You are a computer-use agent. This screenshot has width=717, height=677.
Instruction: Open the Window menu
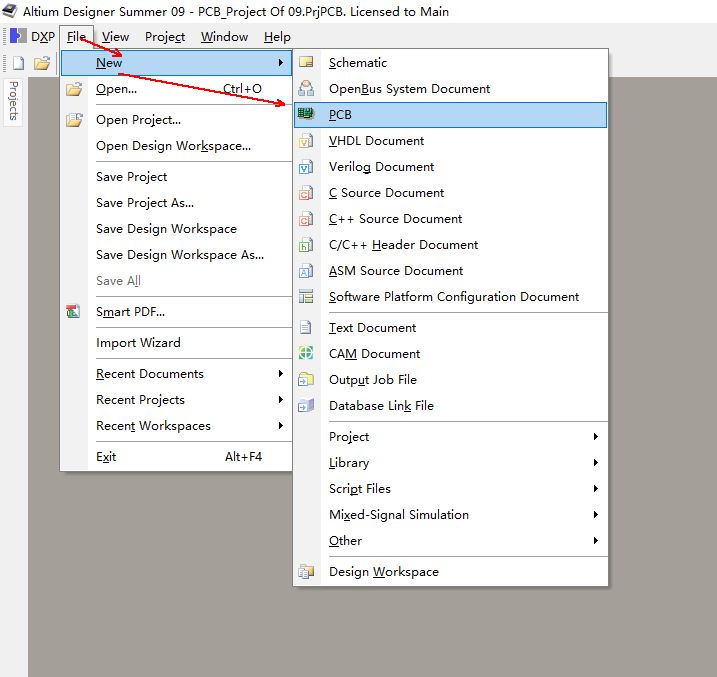(x=224, y=37)
